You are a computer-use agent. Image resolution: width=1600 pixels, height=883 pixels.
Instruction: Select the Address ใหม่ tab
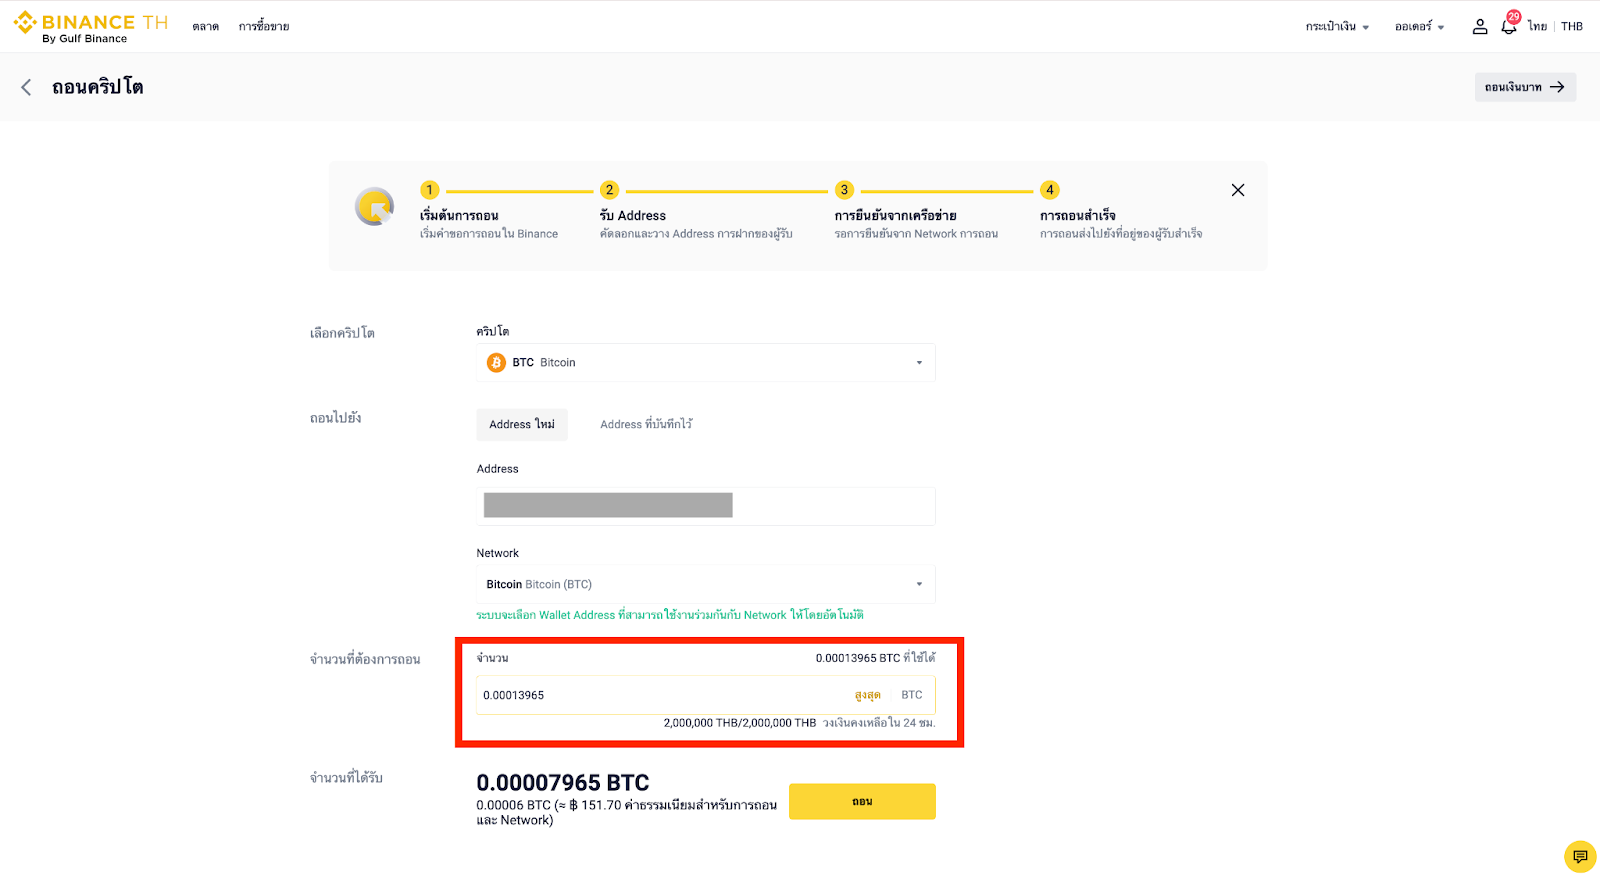tap(521, 425)
